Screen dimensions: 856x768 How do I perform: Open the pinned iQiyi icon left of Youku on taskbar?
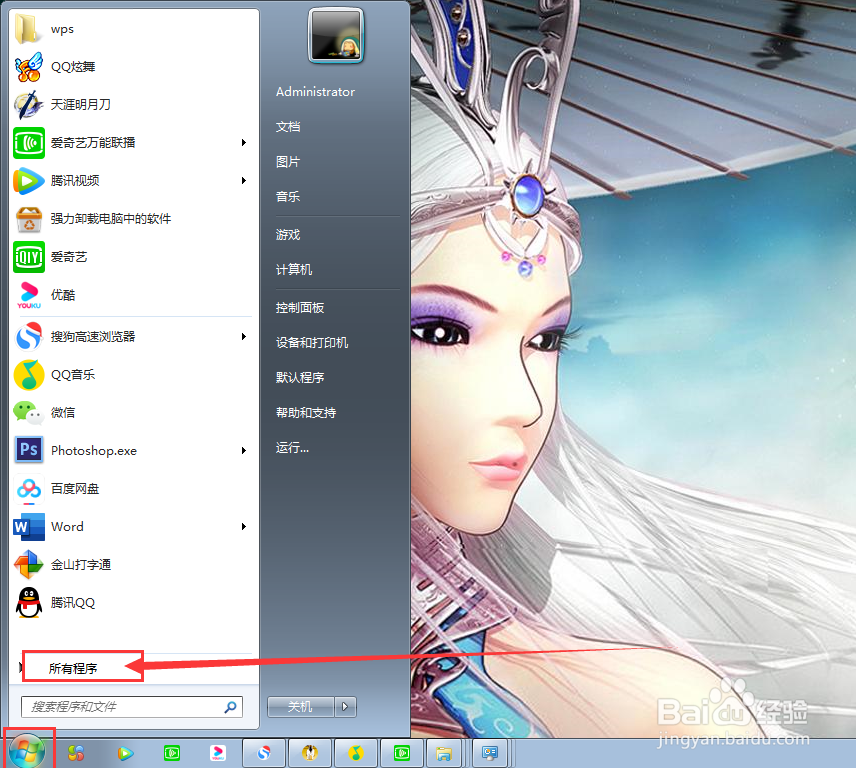coord(171,754)
